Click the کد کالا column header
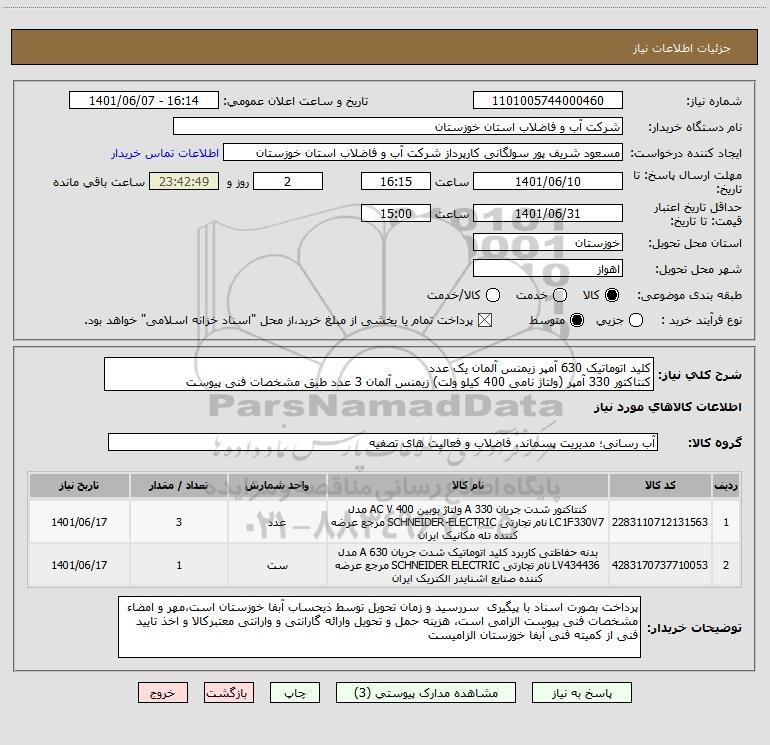 click(660, 486)
